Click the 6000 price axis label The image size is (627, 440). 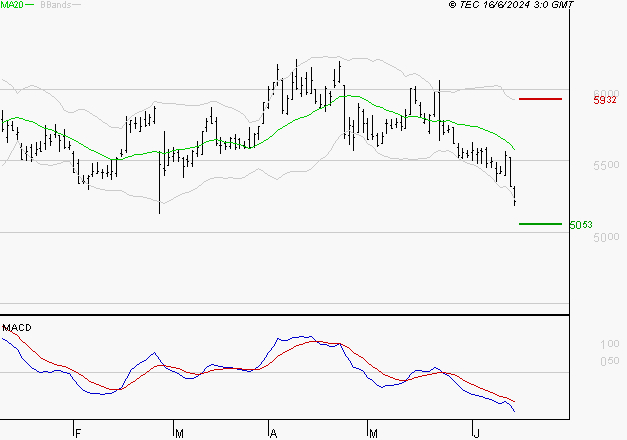point(606,93)
